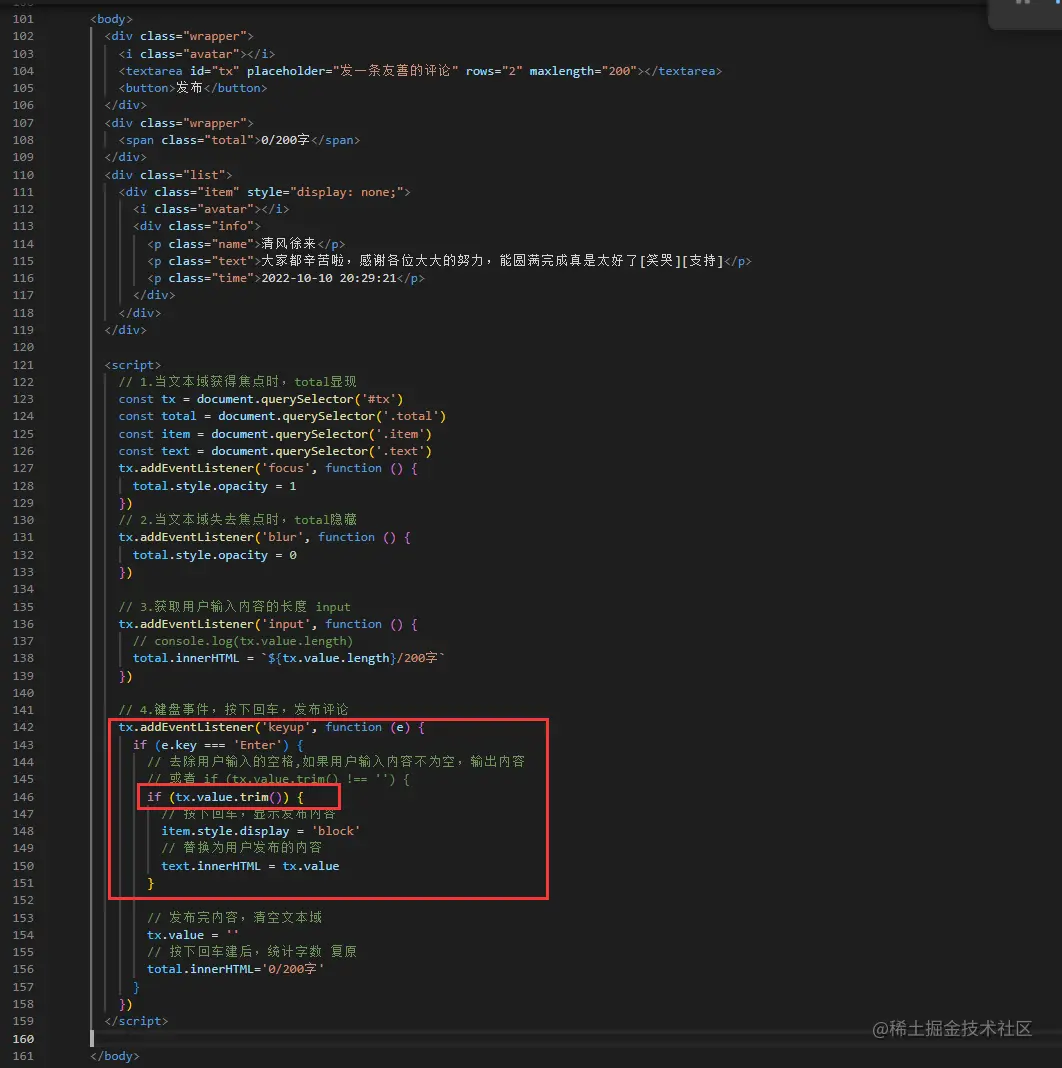This screenshot has height=1068, width=1062.
Task: Click the comment '4.键盘事件，按下回车'
Action: click(x=233, y=710)
